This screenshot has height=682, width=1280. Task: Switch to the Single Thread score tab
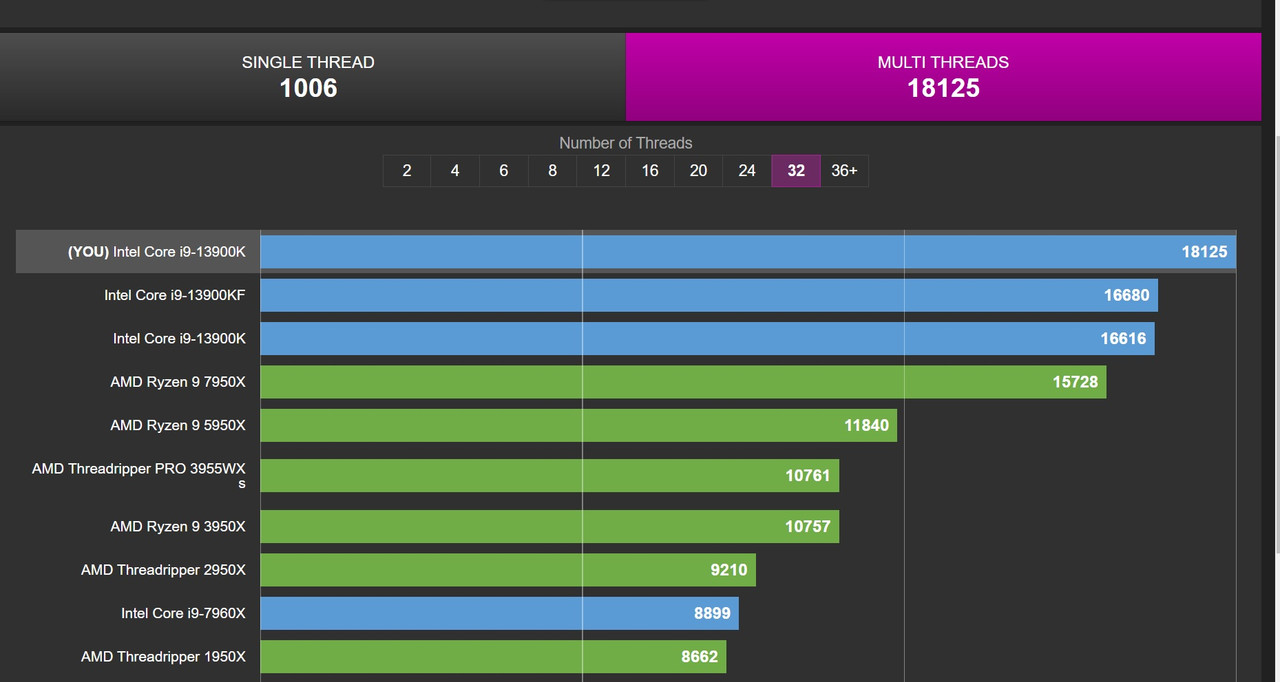312,77
